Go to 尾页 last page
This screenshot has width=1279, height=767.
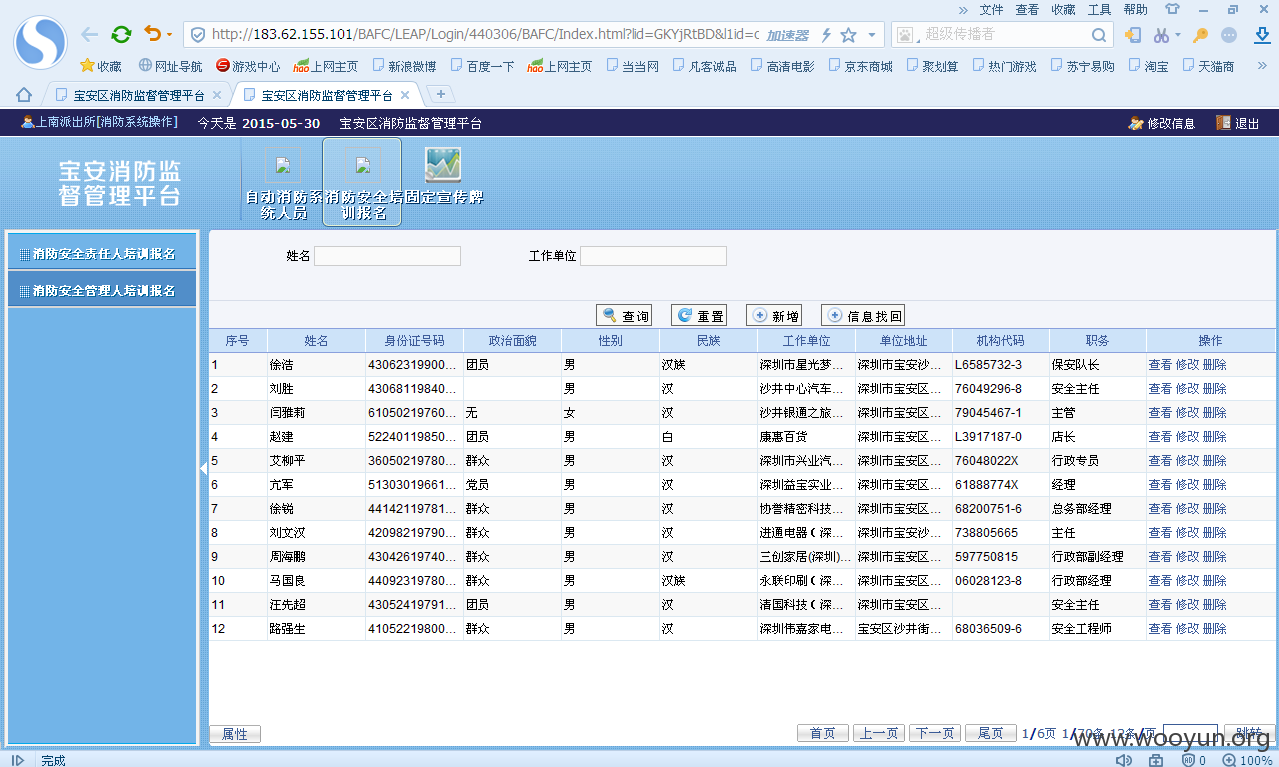coord(991,734)
